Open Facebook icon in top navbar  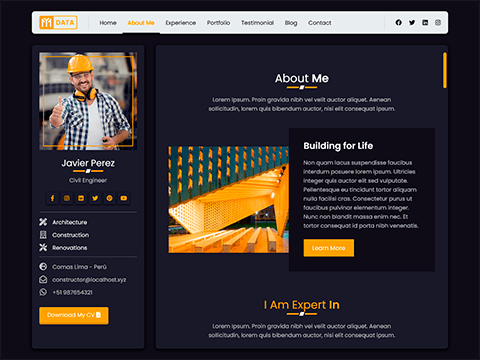click(x=398, y=23)
